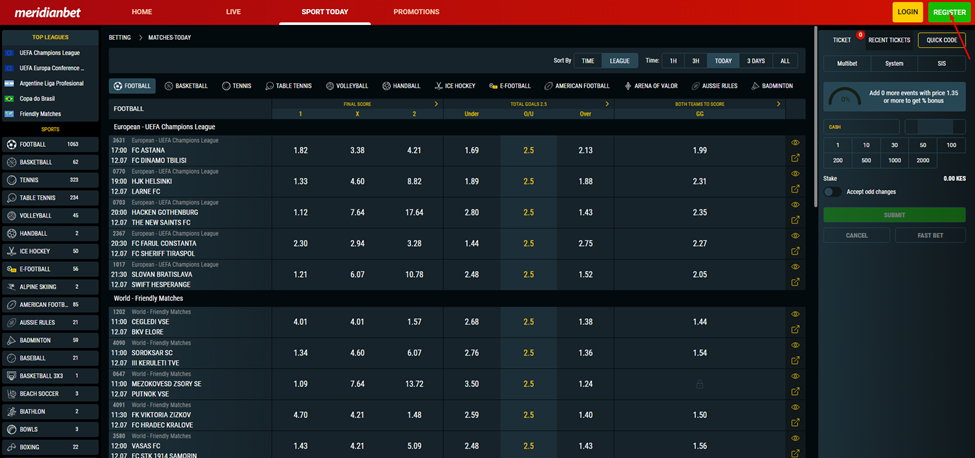The image size is (975, 458).
Task: Click Copa do Brasil flag icon
Action: point(9,99)
